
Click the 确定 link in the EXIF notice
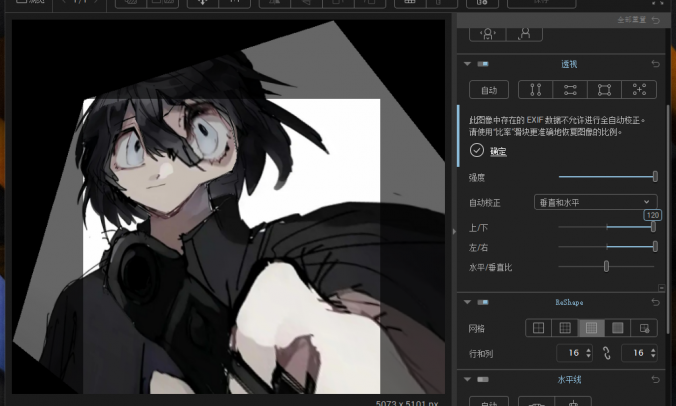498,151
